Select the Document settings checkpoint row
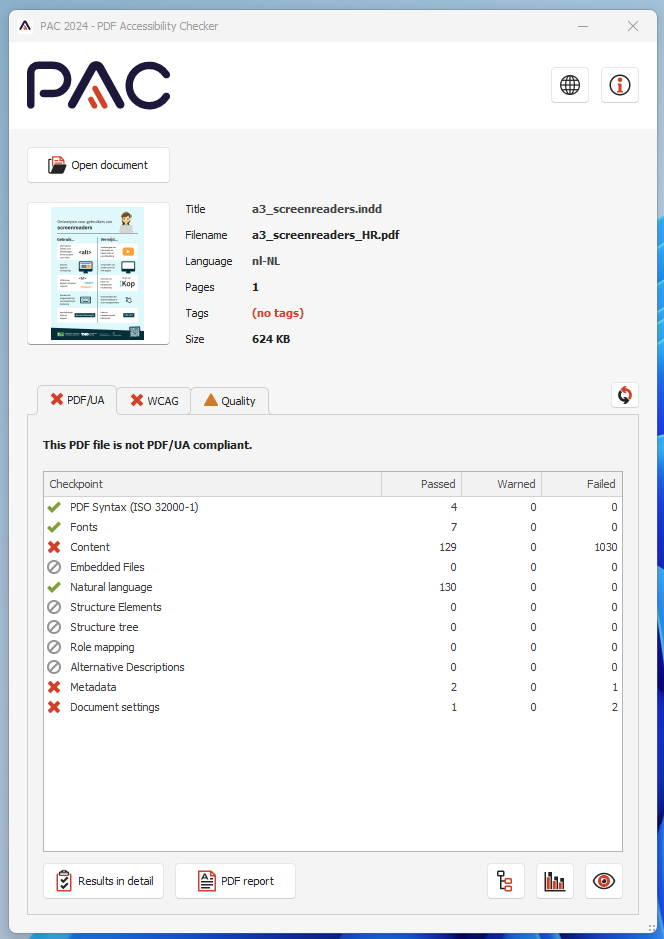Image resolution: width=664 pixels, height=939 pixels. click(114, 707)
